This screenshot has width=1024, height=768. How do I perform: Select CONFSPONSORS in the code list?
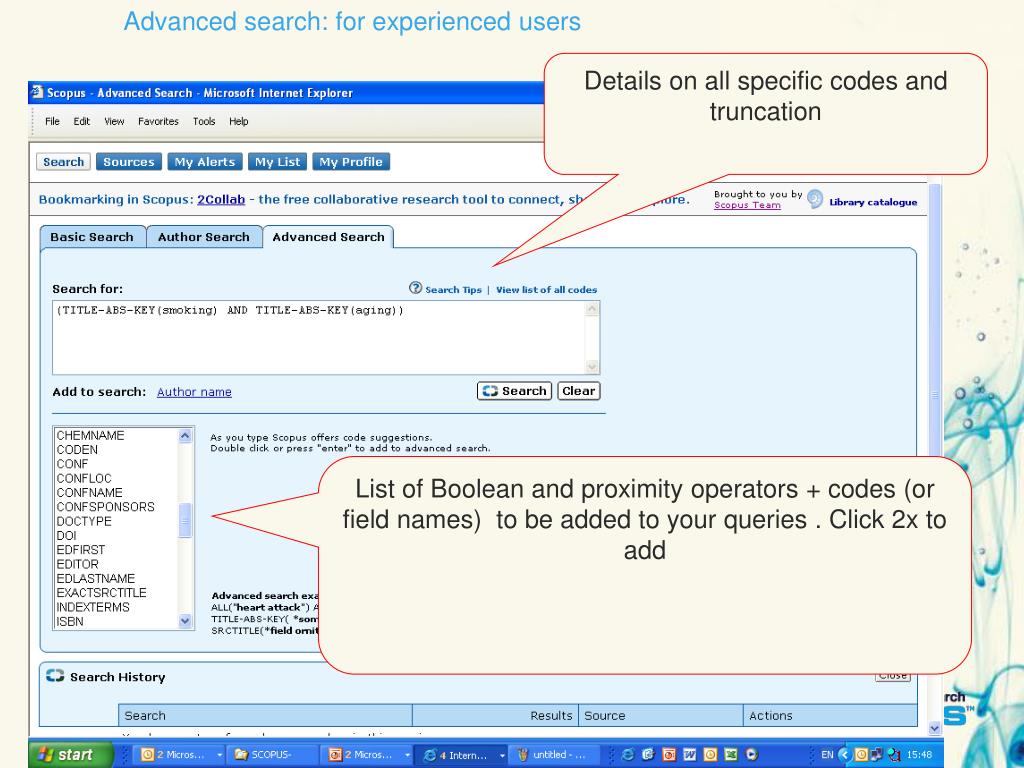tap(106, 507)
